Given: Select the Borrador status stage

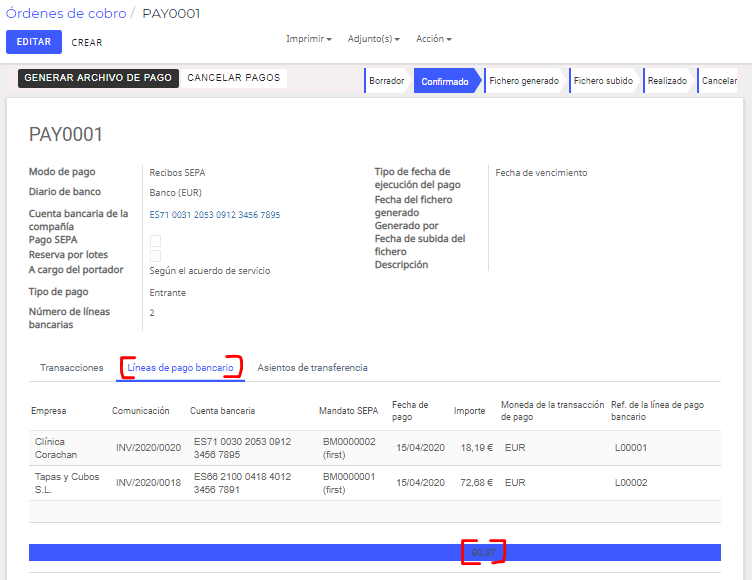Looking at the screenshot, I should [x=387, y=81].
